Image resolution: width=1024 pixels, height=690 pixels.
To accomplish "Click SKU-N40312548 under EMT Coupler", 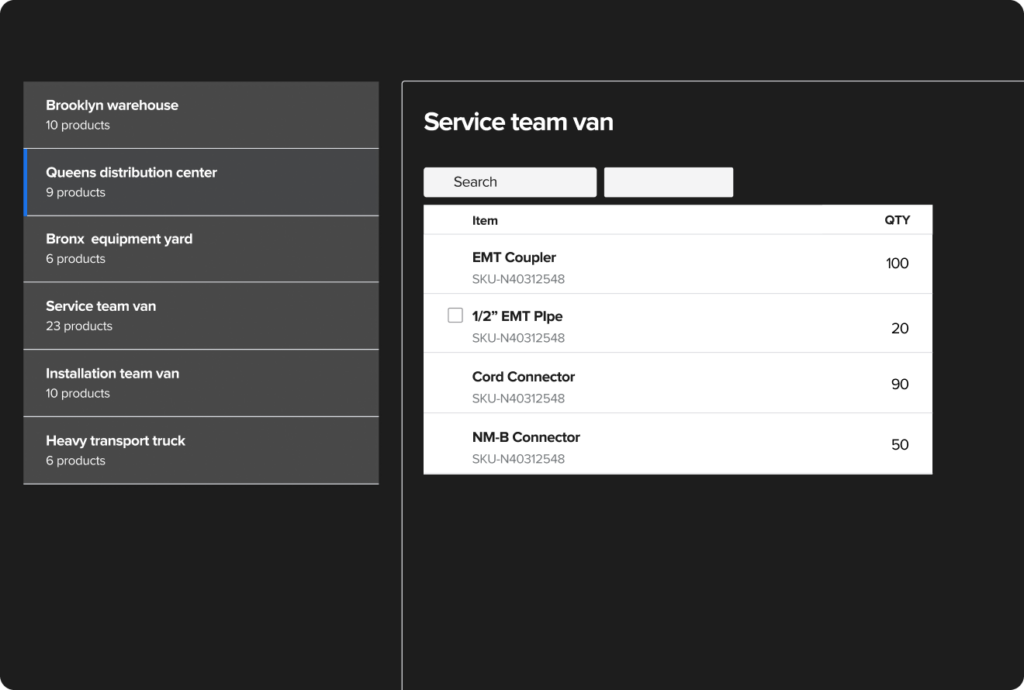I will [x=518, y=279].
